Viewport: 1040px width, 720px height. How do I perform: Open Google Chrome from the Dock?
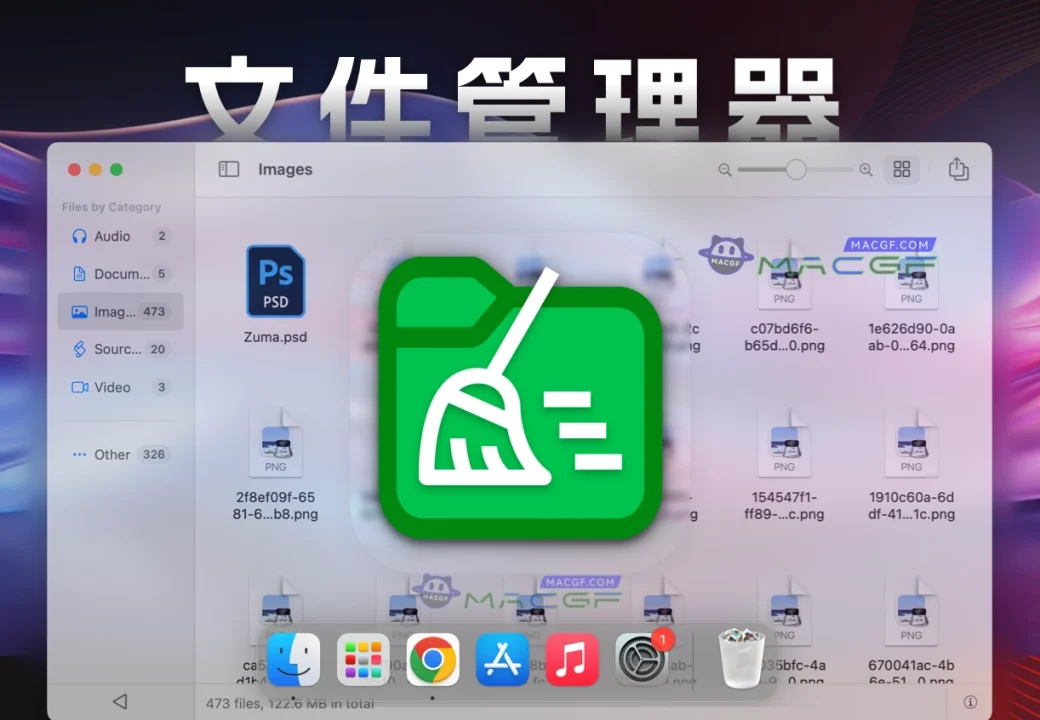coord(432,660)
